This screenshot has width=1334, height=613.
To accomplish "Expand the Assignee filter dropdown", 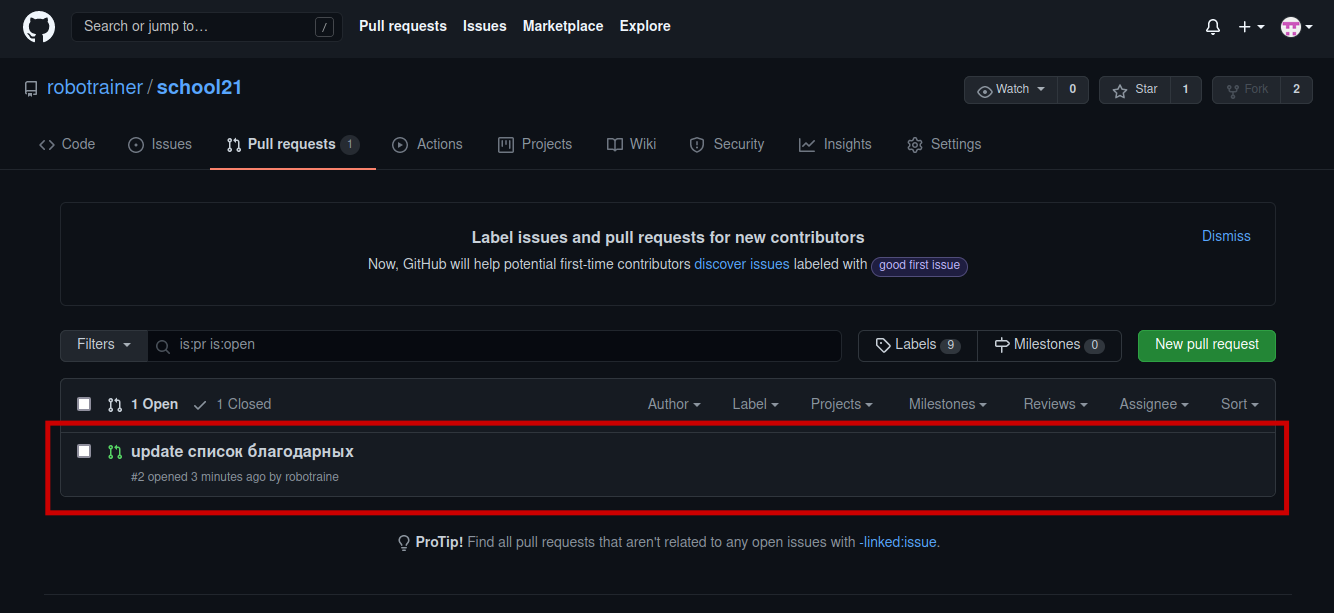I will [1154, 404].
